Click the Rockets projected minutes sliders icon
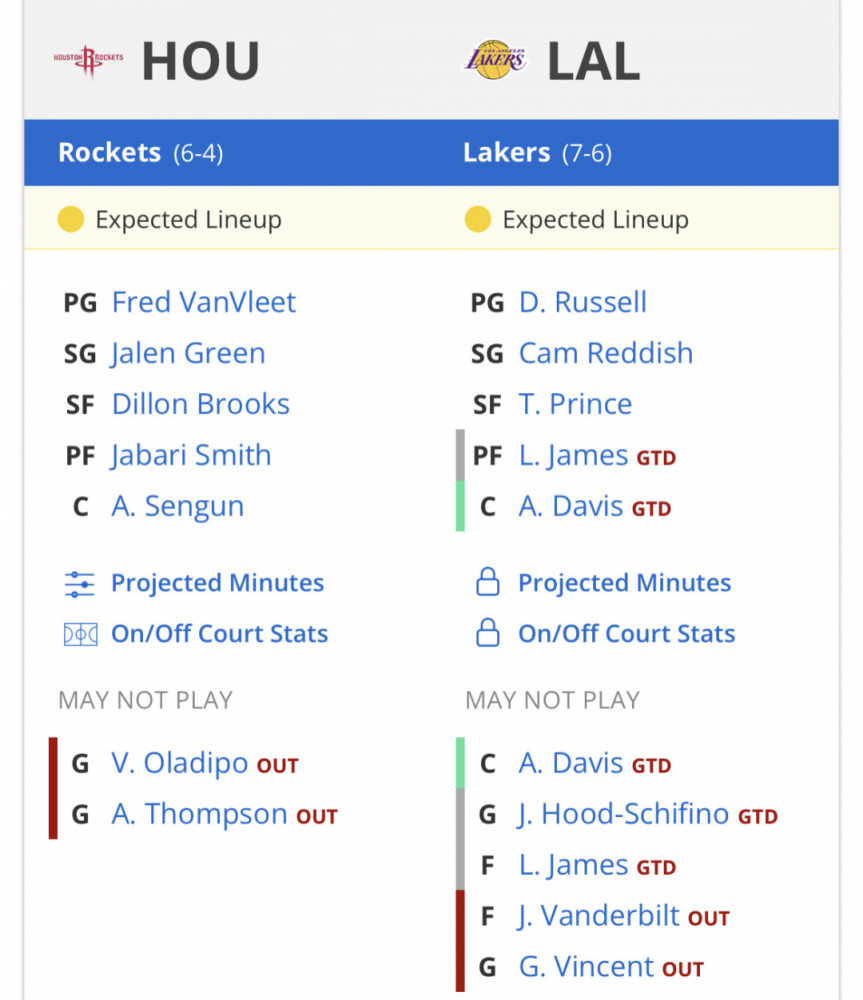Image resolution: width=863 pixels, height=1000 pixels. [80, 584]
